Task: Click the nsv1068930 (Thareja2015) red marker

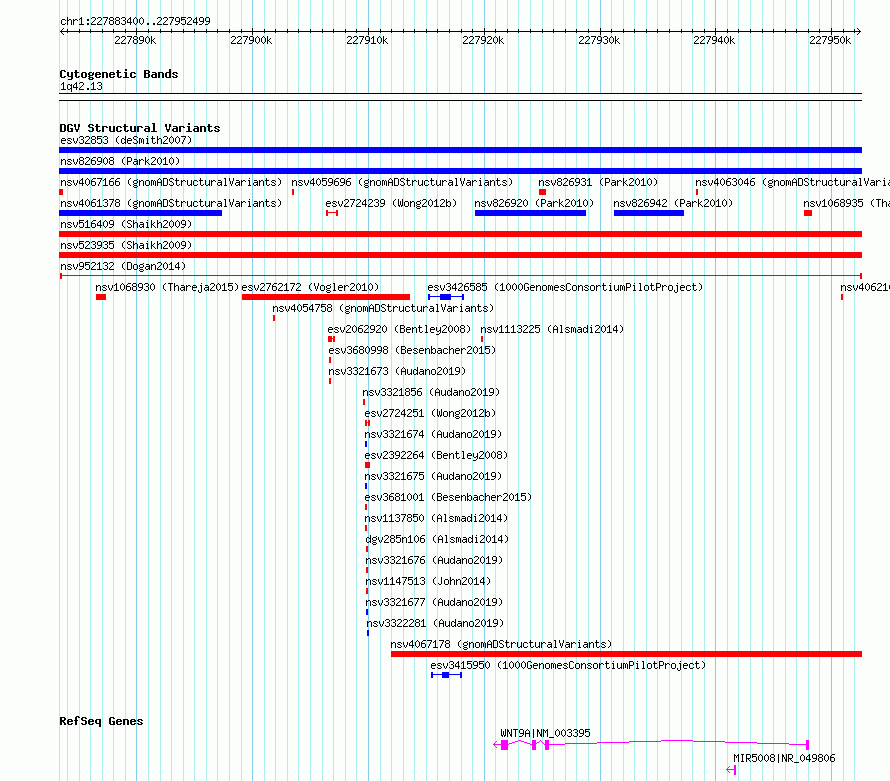Action: tap(101, 297)
